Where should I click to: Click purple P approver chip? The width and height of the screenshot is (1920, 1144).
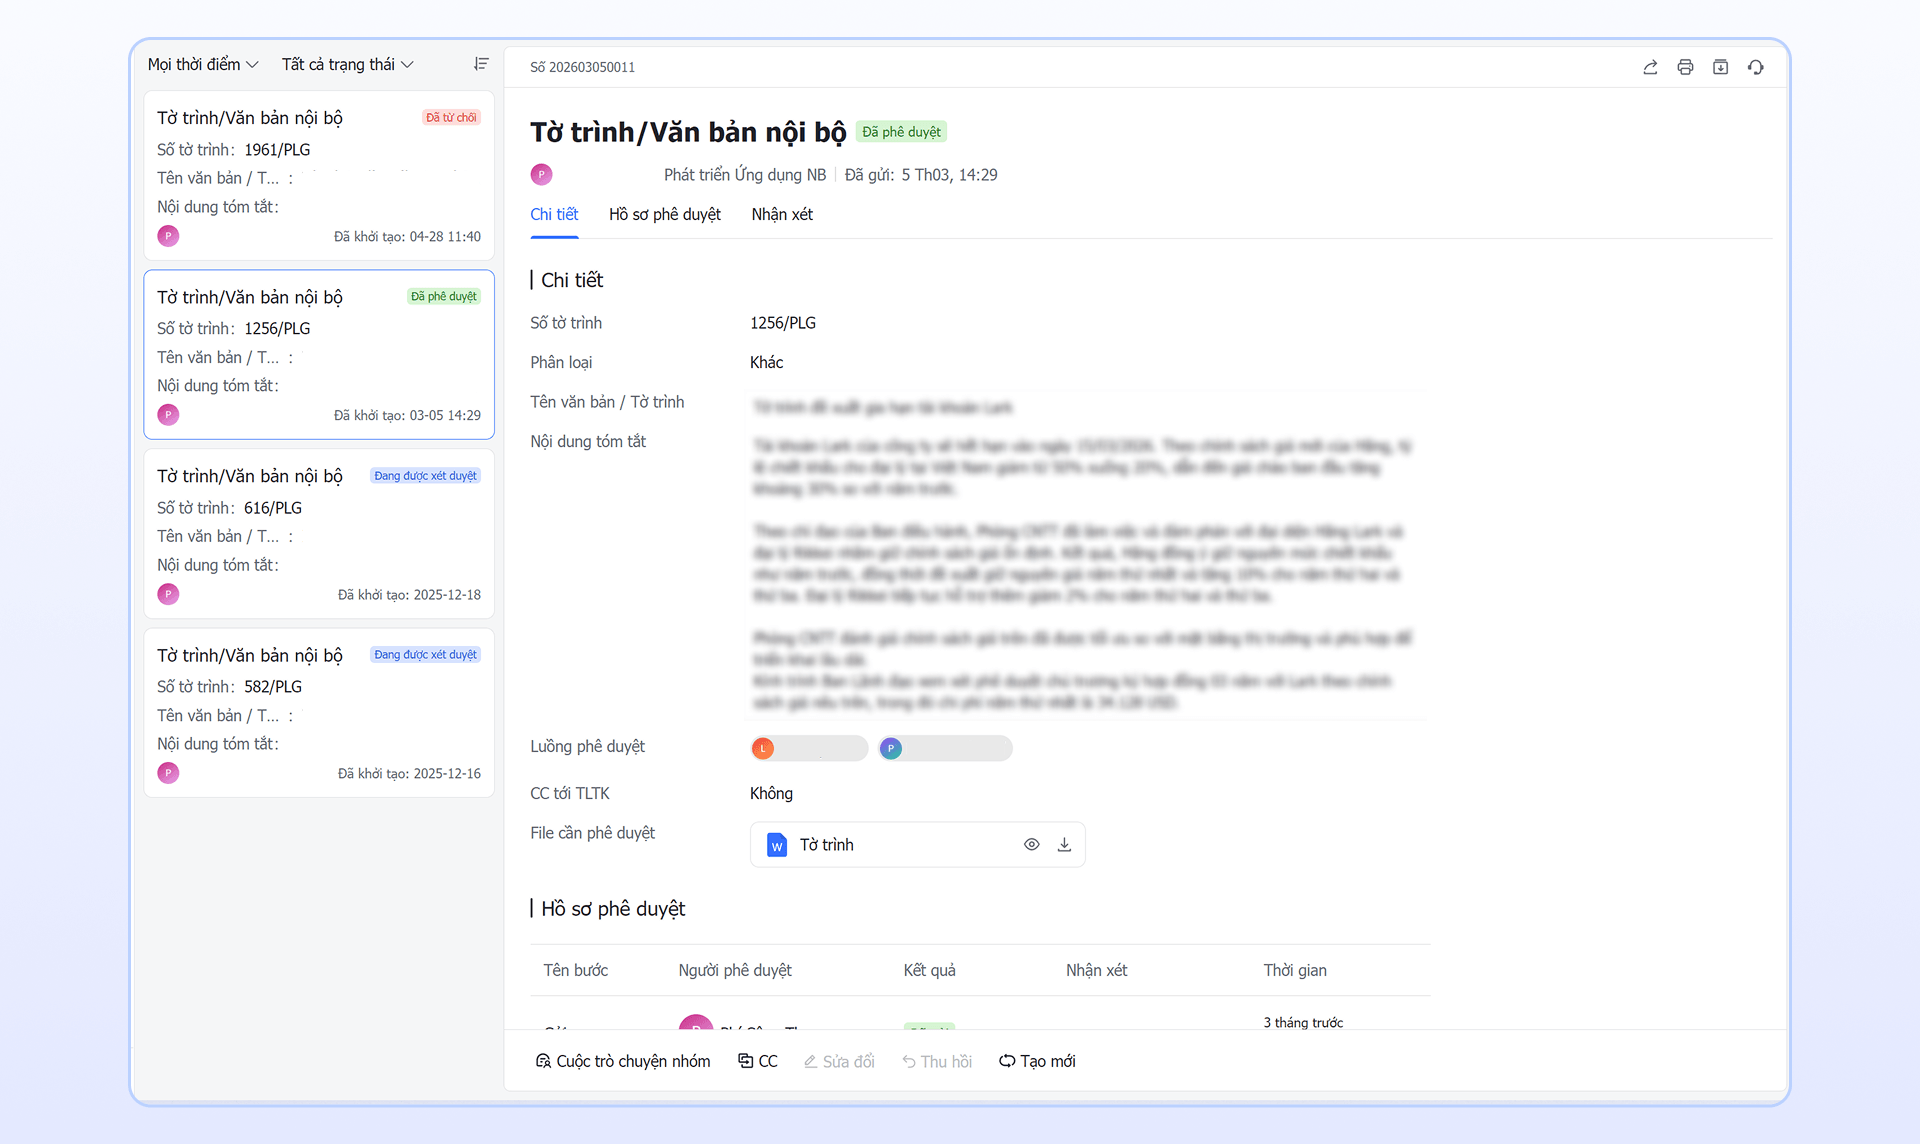pos(945,748)
